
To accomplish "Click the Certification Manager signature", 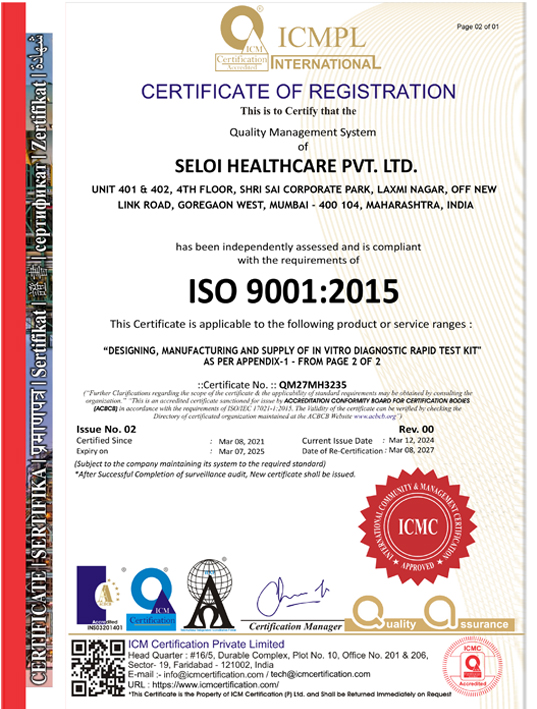I will 292,596.
